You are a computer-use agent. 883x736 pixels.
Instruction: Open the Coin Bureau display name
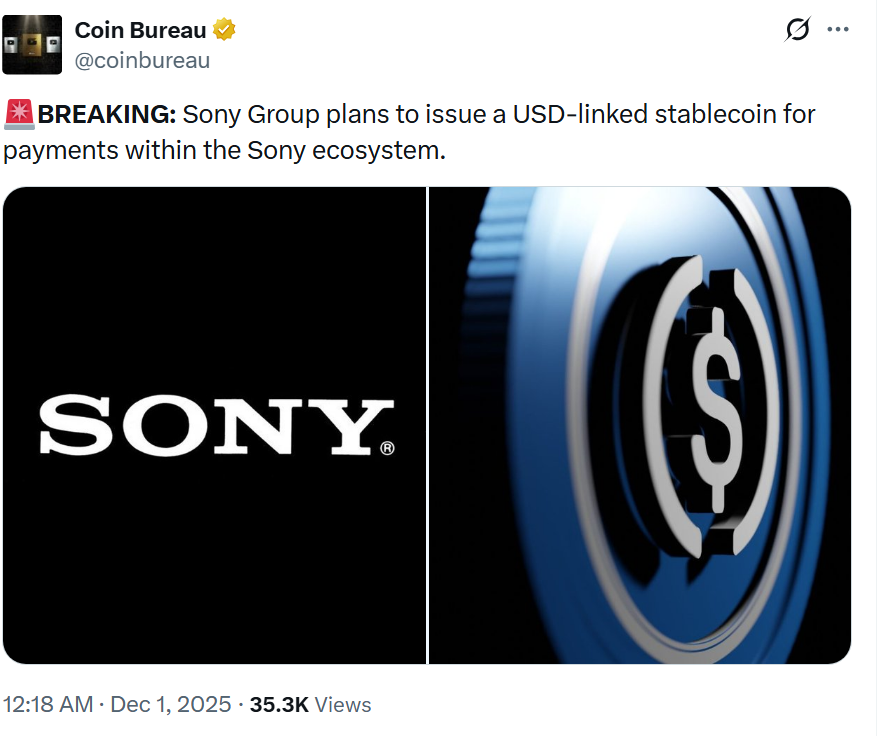click(139, 30)
